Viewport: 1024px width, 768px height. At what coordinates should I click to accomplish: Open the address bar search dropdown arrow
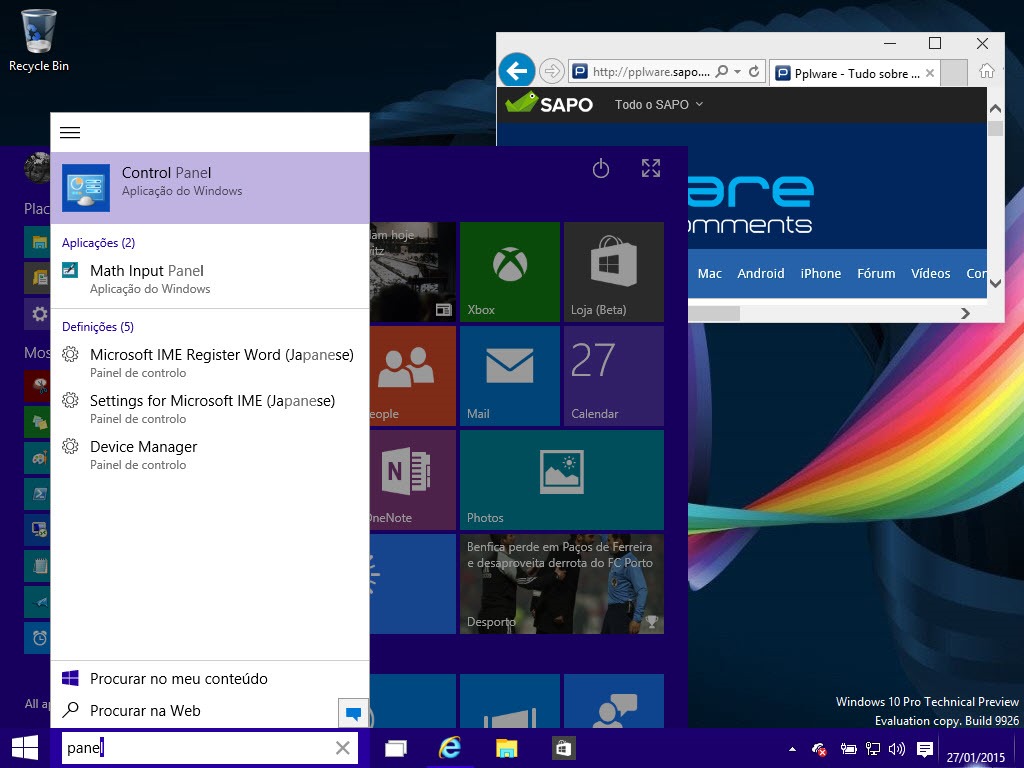tap(737, 71)
